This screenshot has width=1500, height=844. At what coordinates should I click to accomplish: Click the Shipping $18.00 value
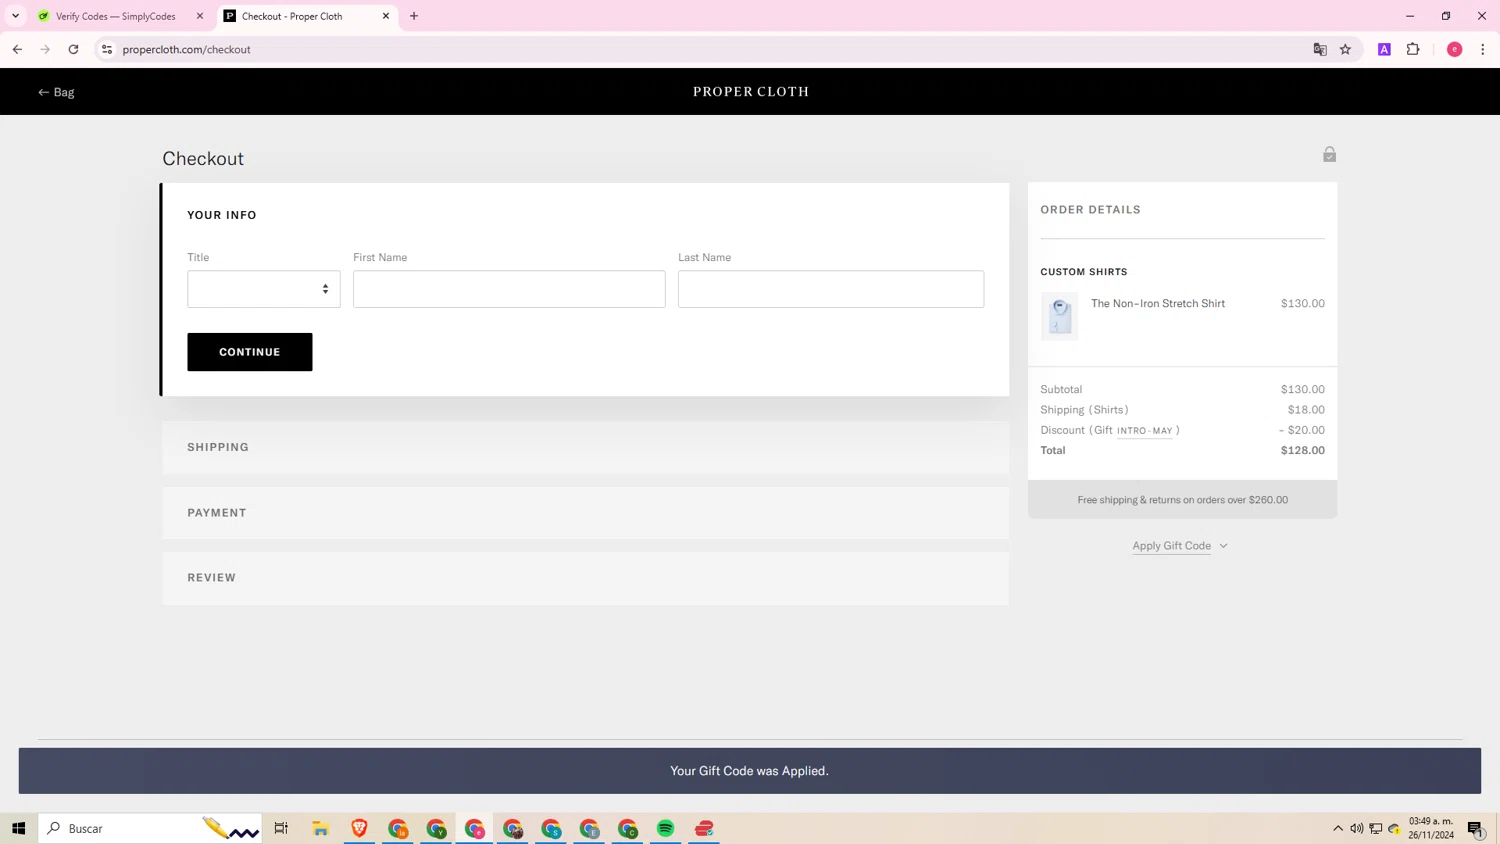click(1306, 410)
